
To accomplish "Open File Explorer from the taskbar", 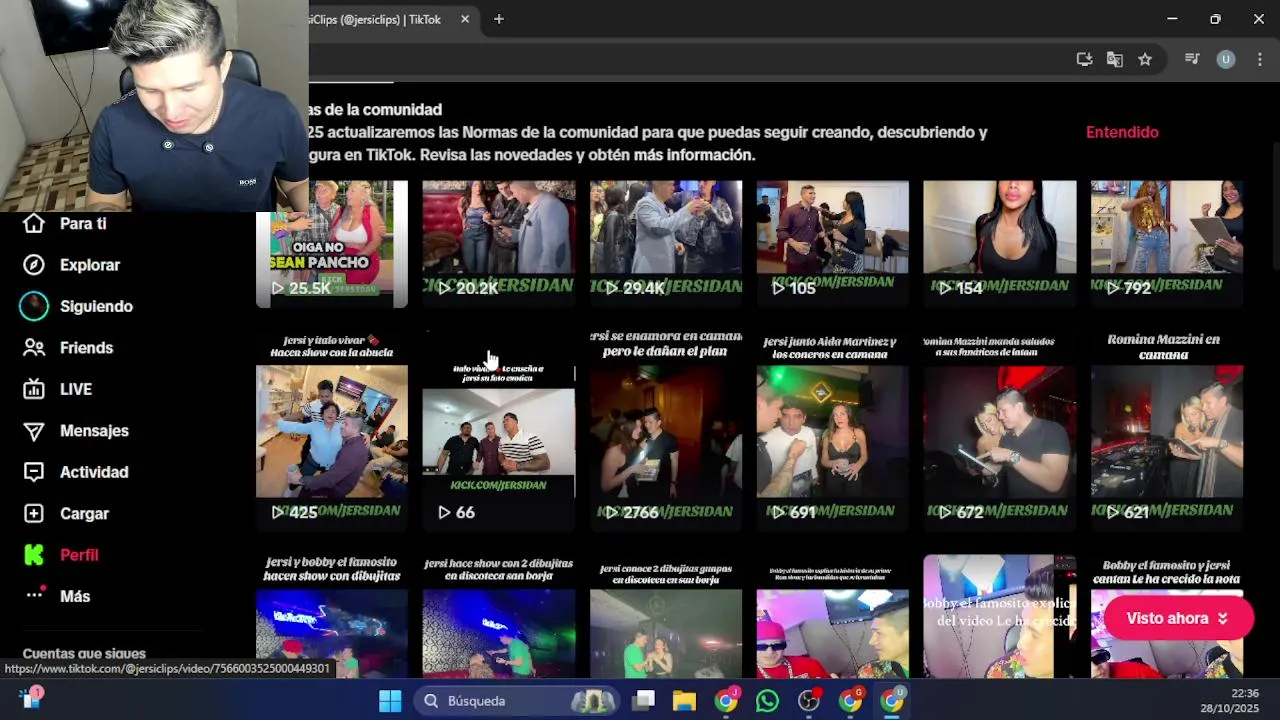I will click(x=684, y=701).
